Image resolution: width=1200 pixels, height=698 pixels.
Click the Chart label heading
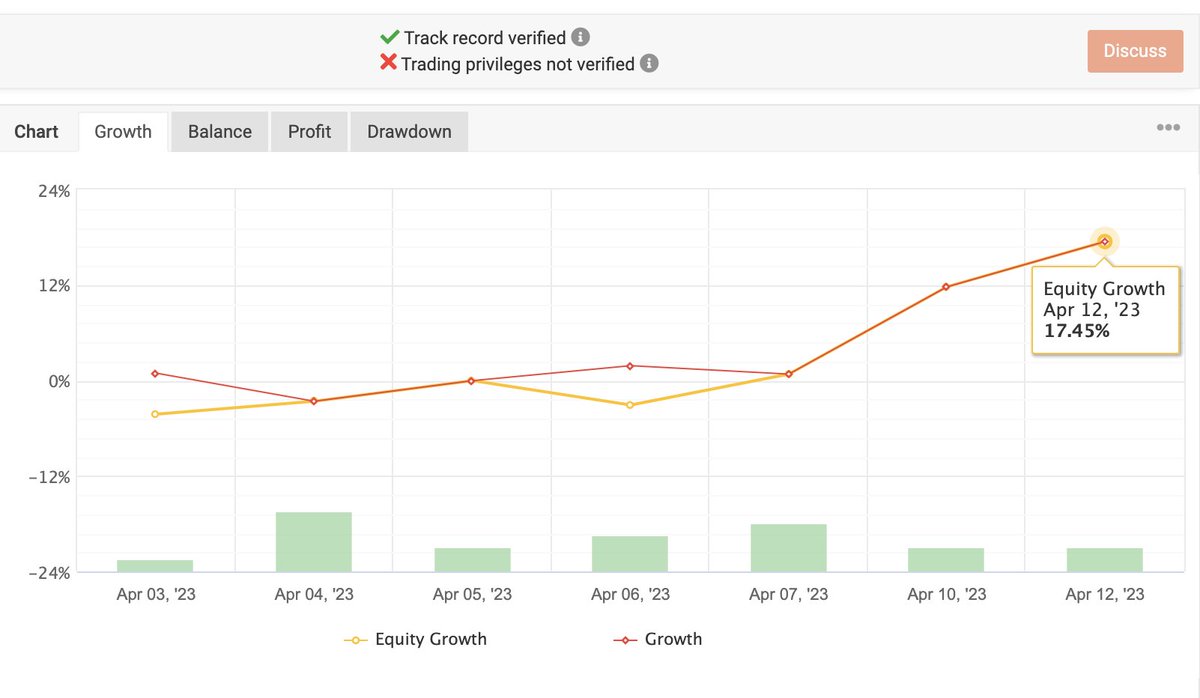(x=36, y=131)
